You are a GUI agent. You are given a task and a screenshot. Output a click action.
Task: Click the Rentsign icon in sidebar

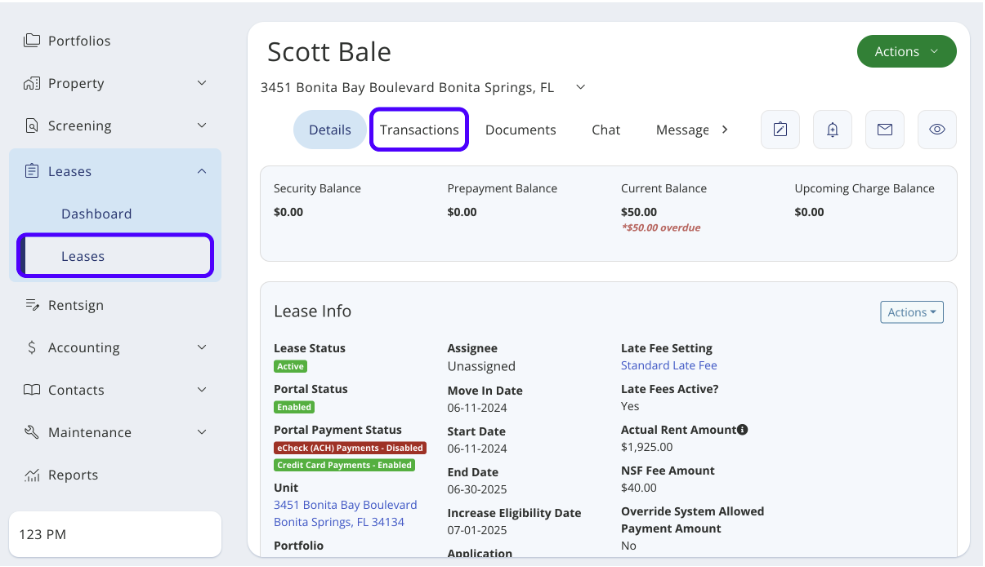point(31,305)
